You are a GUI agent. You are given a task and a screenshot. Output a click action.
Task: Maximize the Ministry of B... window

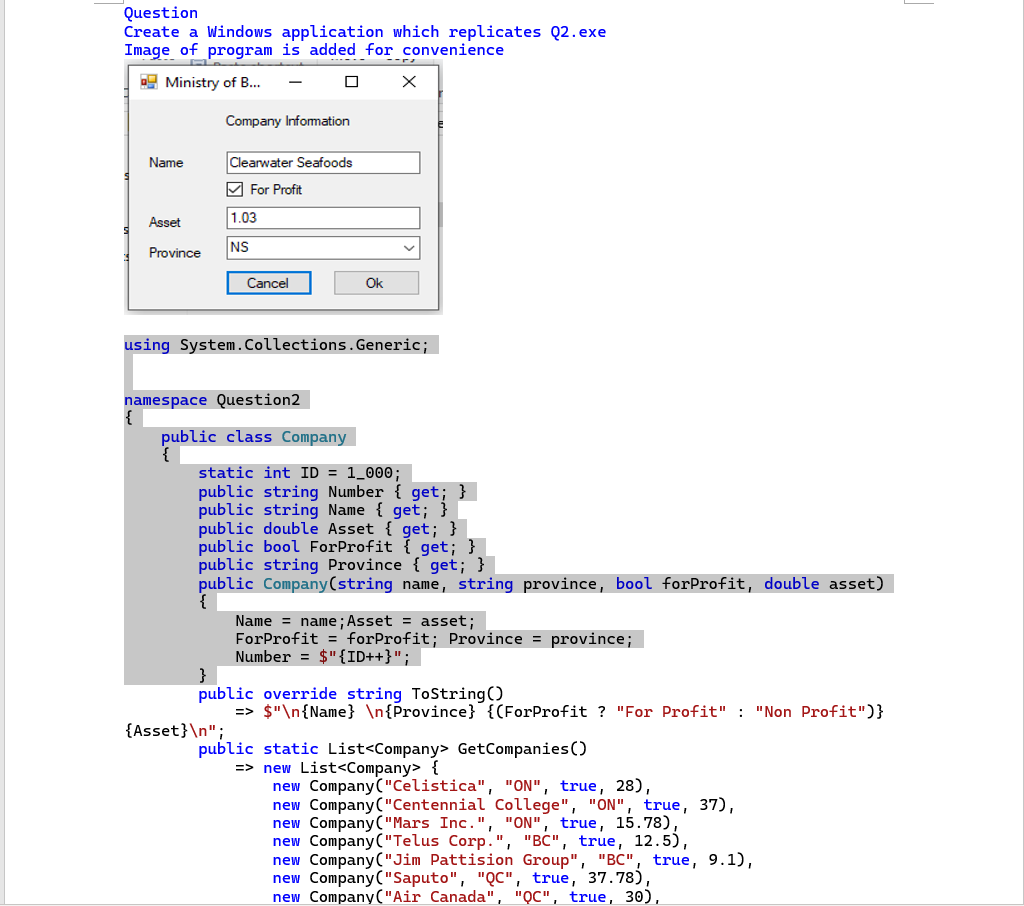click(351, 82)
